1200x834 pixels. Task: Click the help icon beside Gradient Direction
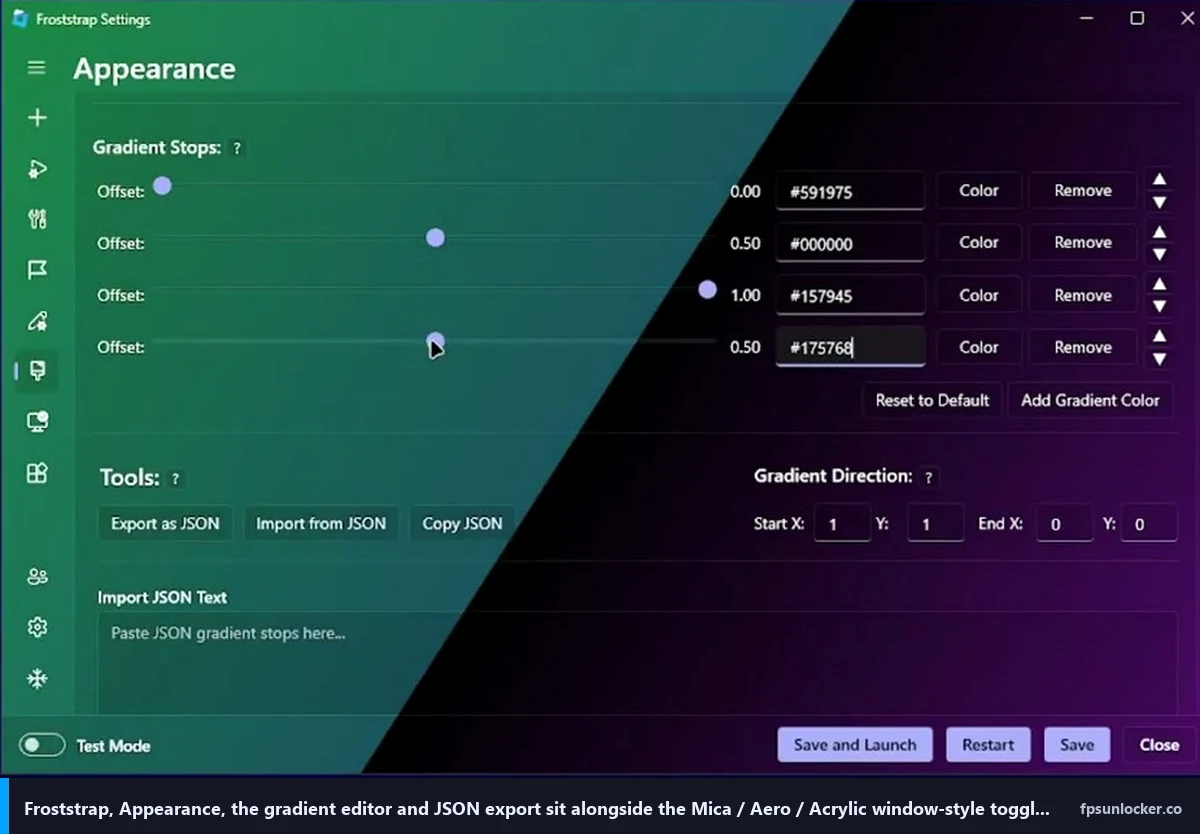928,478
